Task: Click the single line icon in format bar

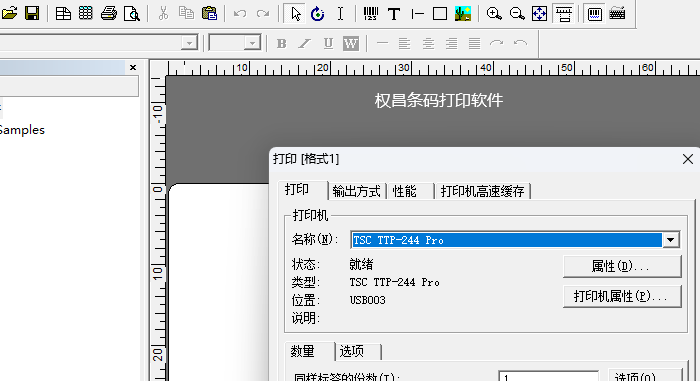Action: click(382, 43)
